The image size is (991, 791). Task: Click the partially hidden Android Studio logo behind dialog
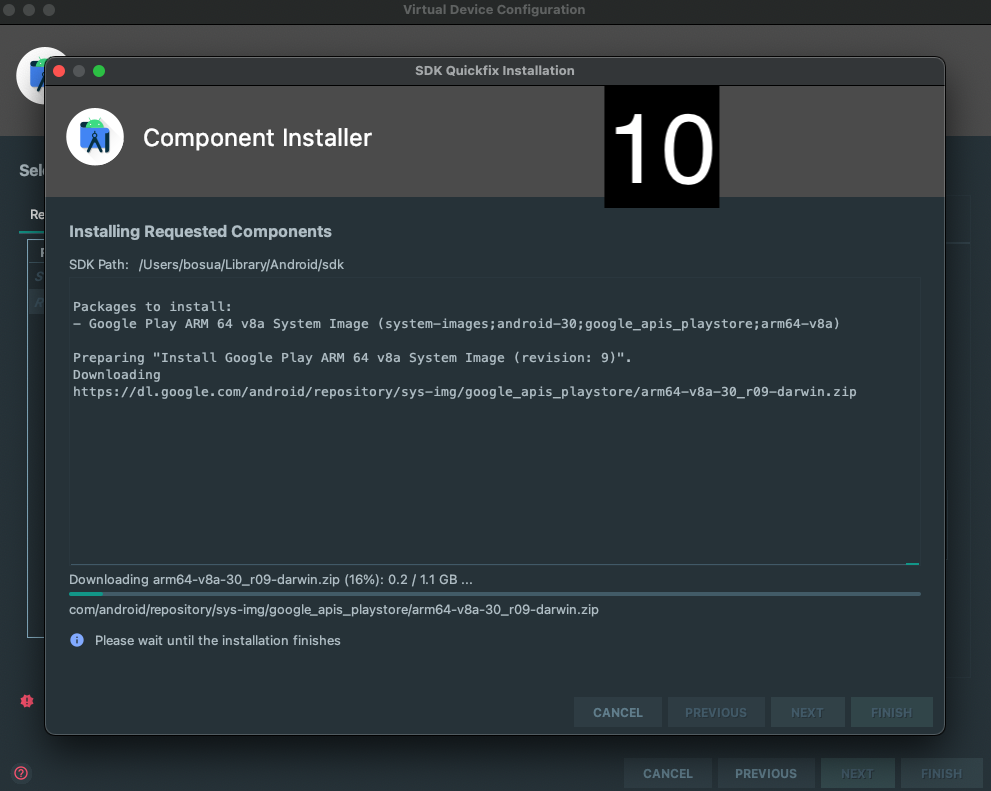[x=31, y=74]
